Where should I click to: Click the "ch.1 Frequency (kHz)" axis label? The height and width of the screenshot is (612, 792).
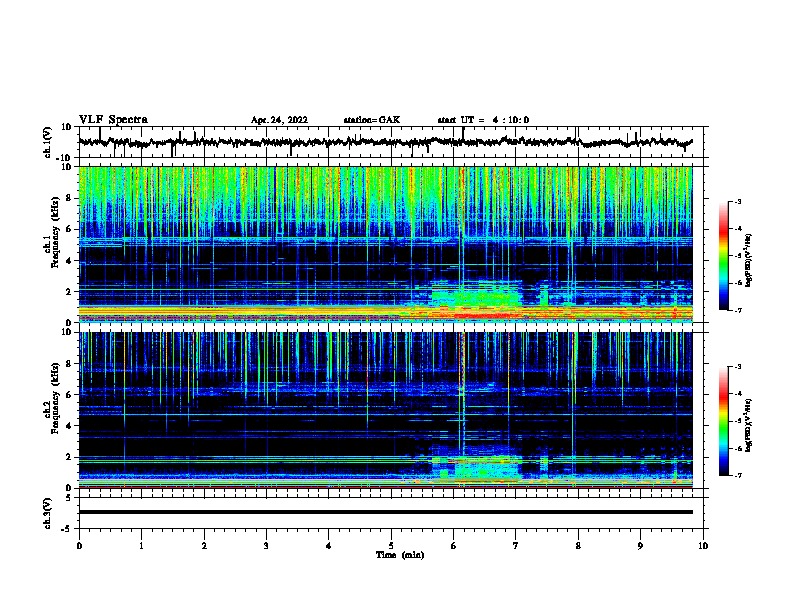tap(53, 233)
